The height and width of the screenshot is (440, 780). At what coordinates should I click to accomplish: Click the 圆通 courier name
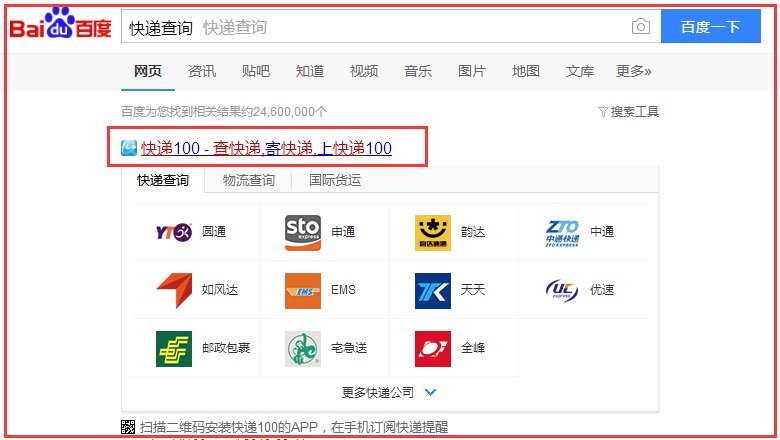[214, 232]
